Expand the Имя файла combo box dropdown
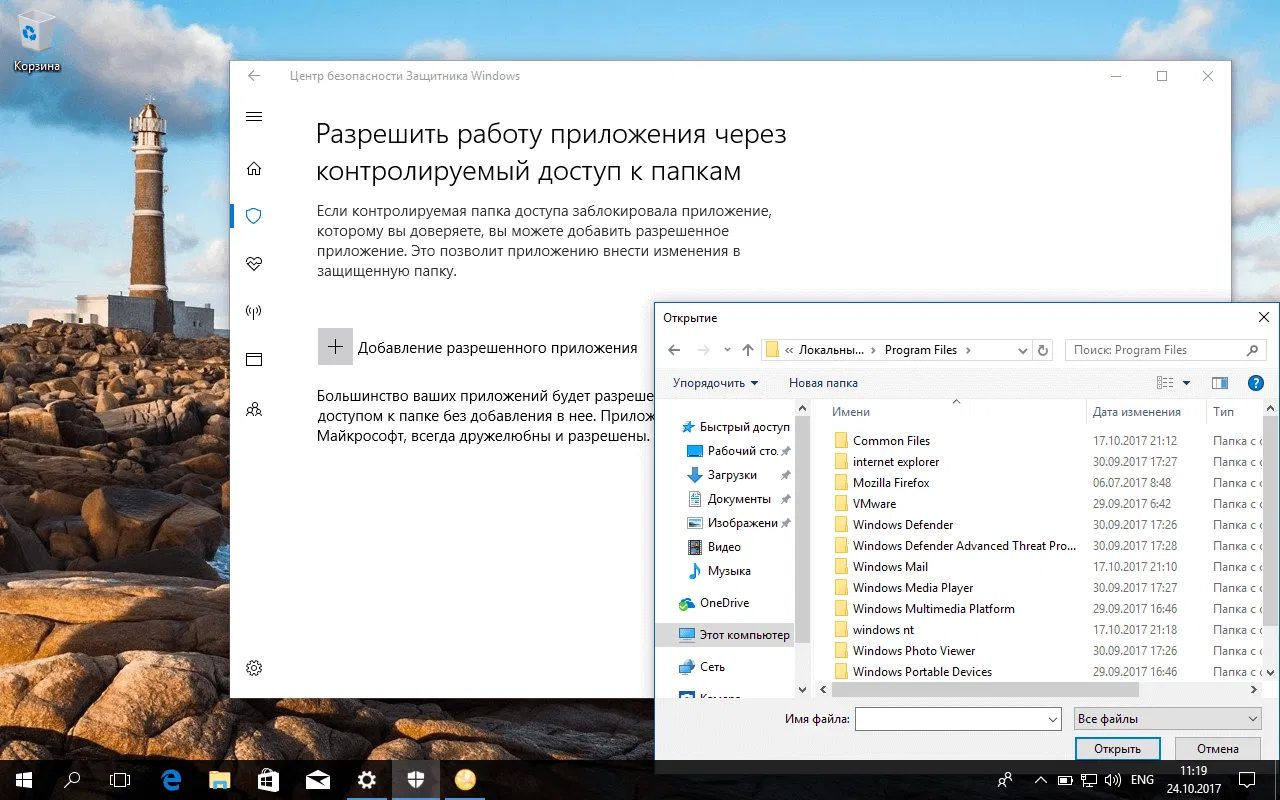 tap(1052, 718)
